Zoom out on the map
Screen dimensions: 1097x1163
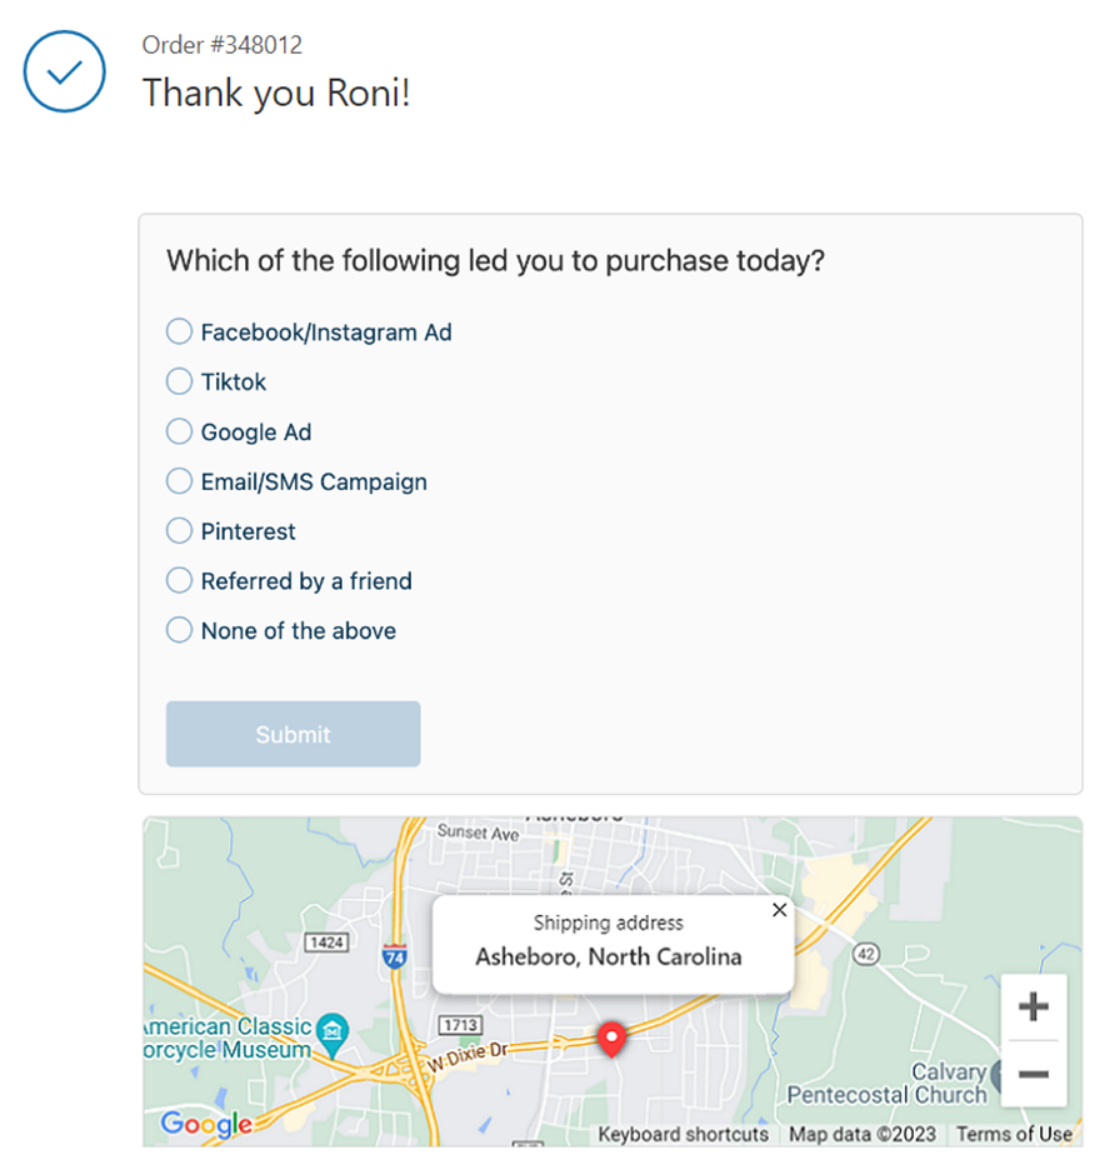1033,1074
